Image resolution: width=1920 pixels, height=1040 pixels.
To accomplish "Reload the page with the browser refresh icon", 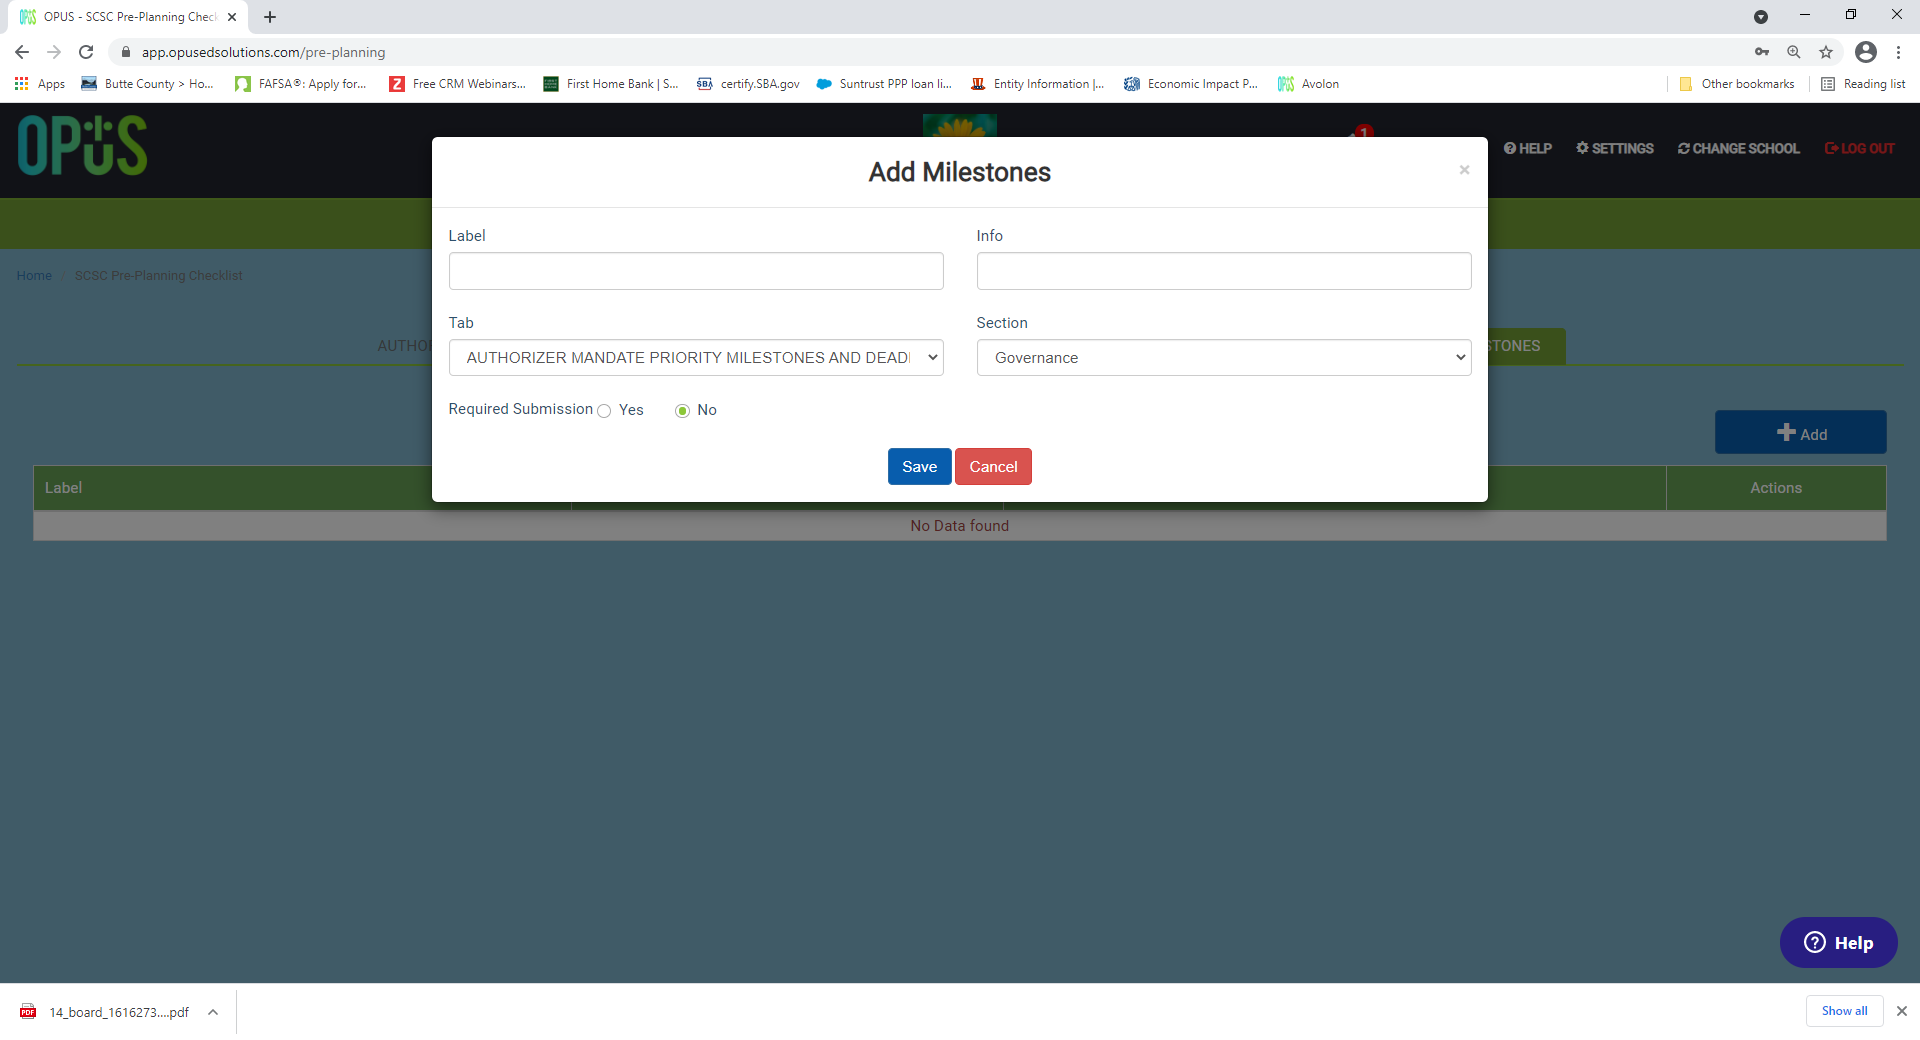I will click(86, 52).
